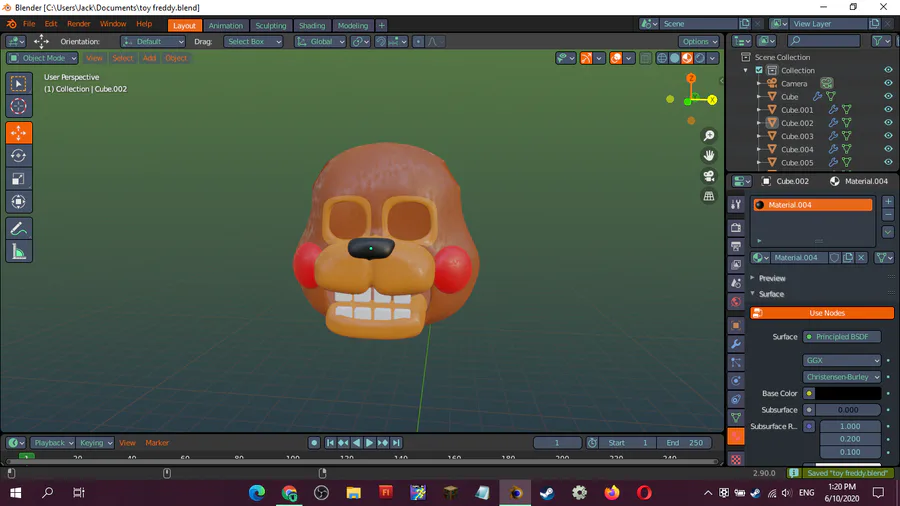Open the Window menu

[112, 24]
